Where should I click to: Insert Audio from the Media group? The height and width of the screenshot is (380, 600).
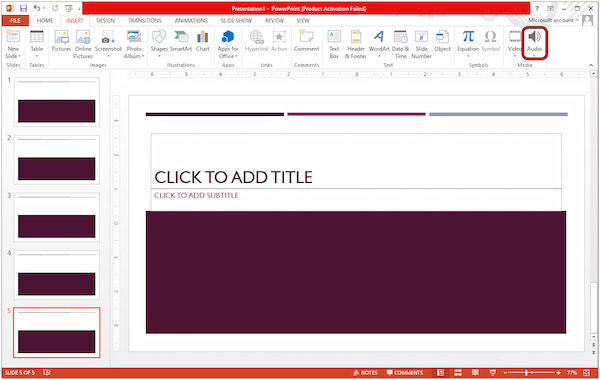click(534, 43)
